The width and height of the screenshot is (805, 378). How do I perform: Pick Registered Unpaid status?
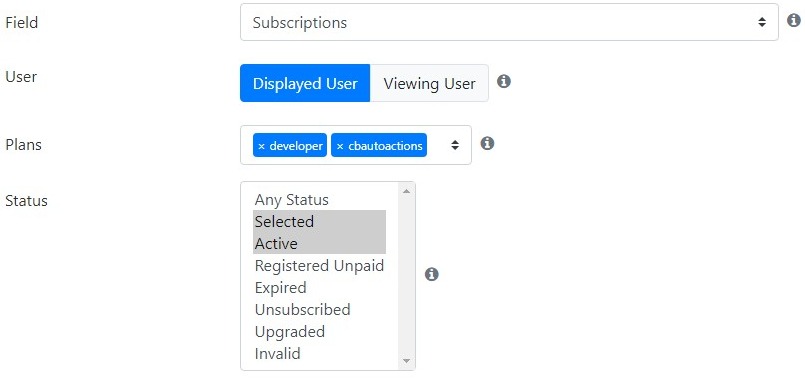pos(319,266)
